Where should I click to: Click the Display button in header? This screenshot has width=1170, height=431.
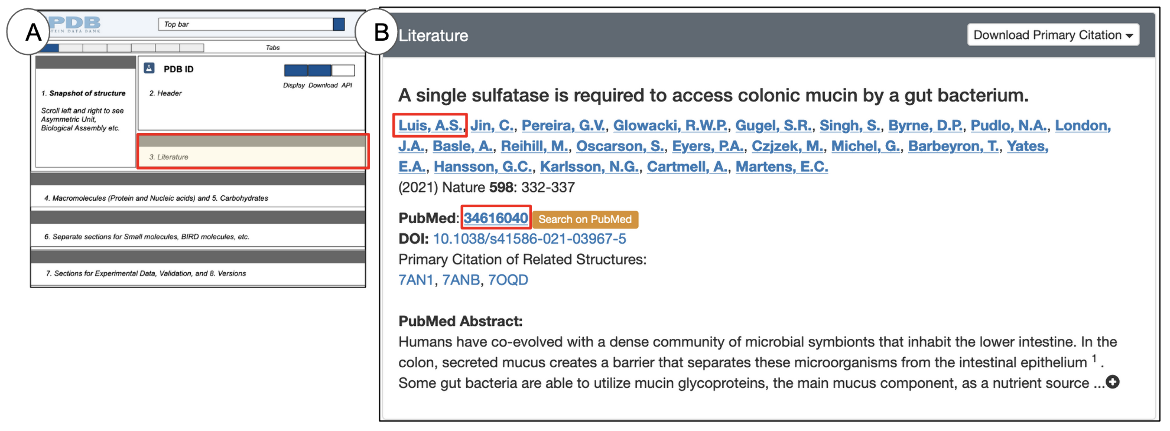pyautogui.click(x=295, y=71)
